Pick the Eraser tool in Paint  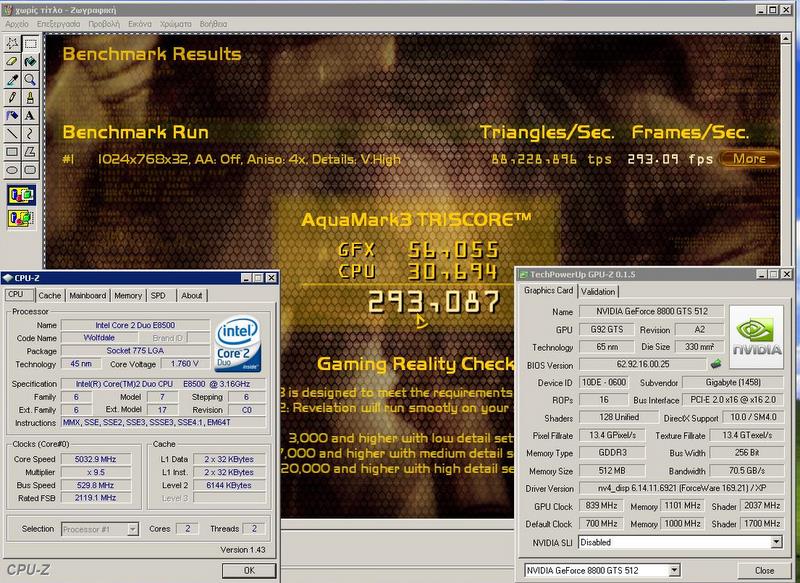point(12,61)
